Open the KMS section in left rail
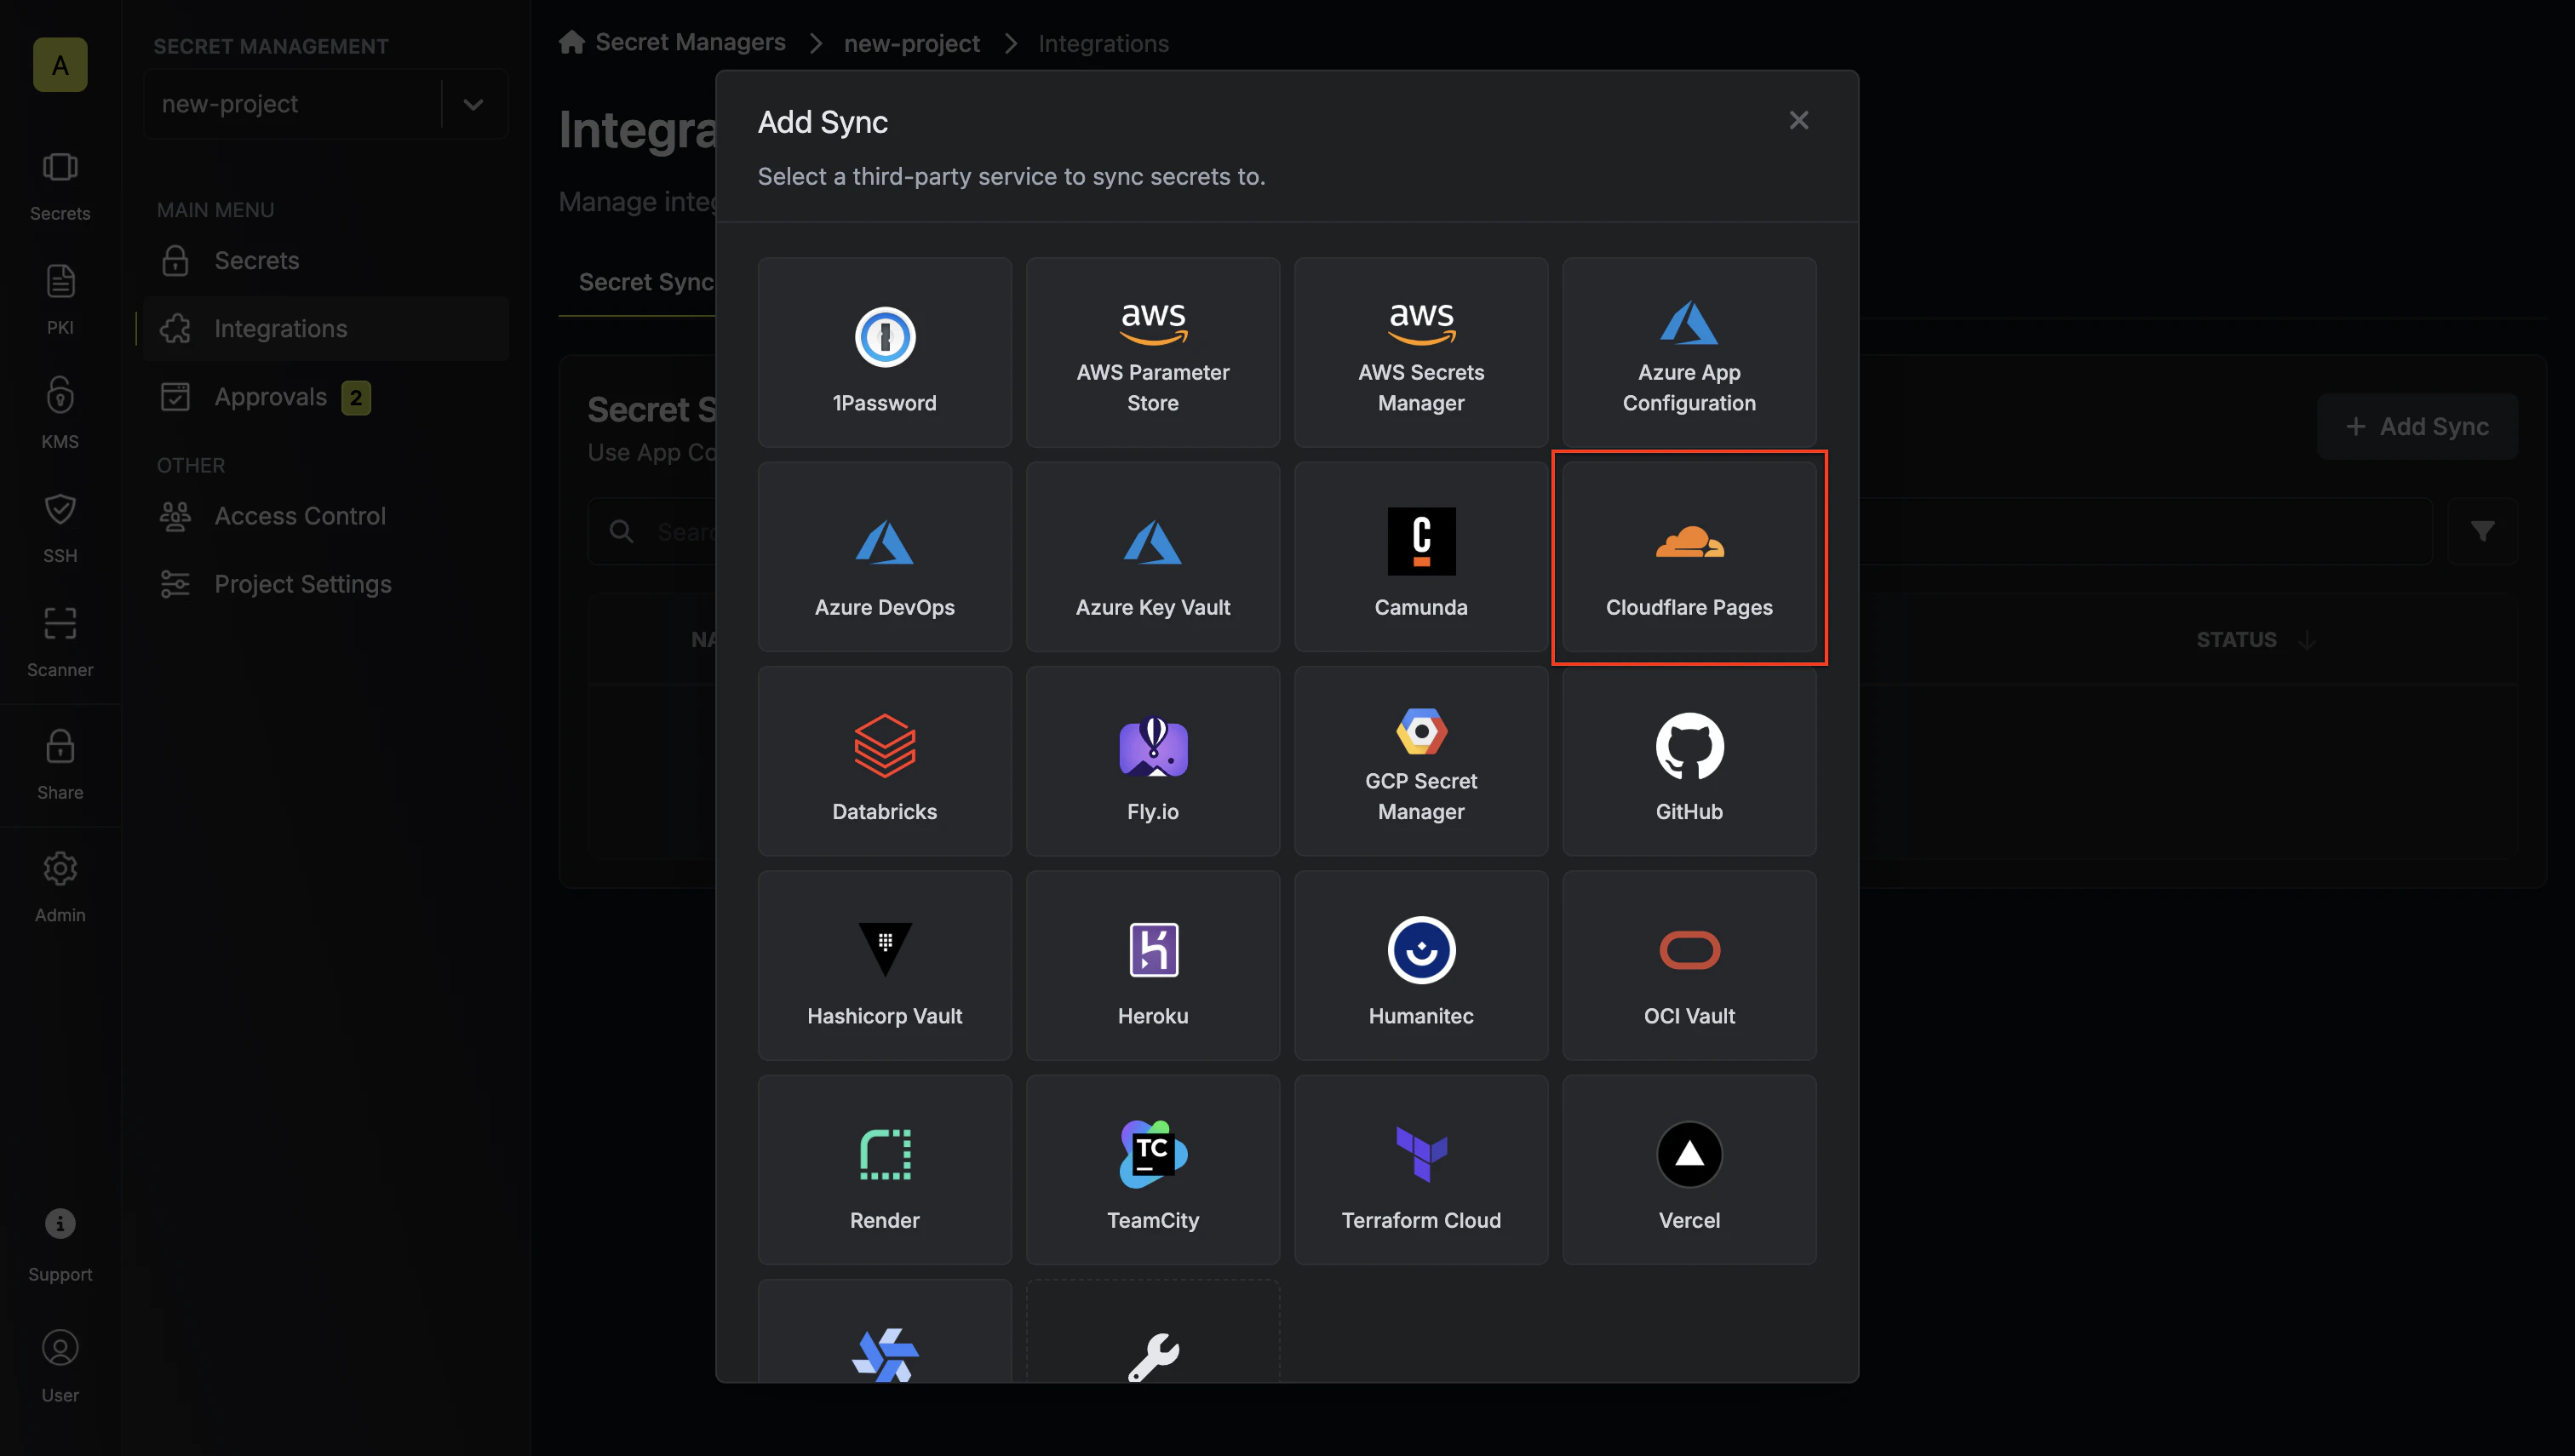Image resolution: width=2575 pixels, height=1456 pixels. pos(60,414)
